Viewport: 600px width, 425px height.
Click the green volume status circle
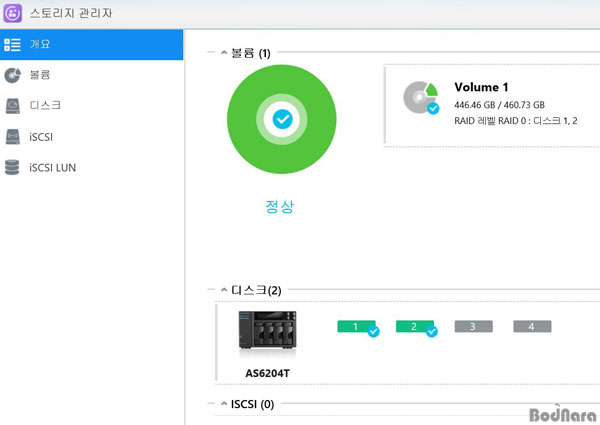(x=281, y=119)
